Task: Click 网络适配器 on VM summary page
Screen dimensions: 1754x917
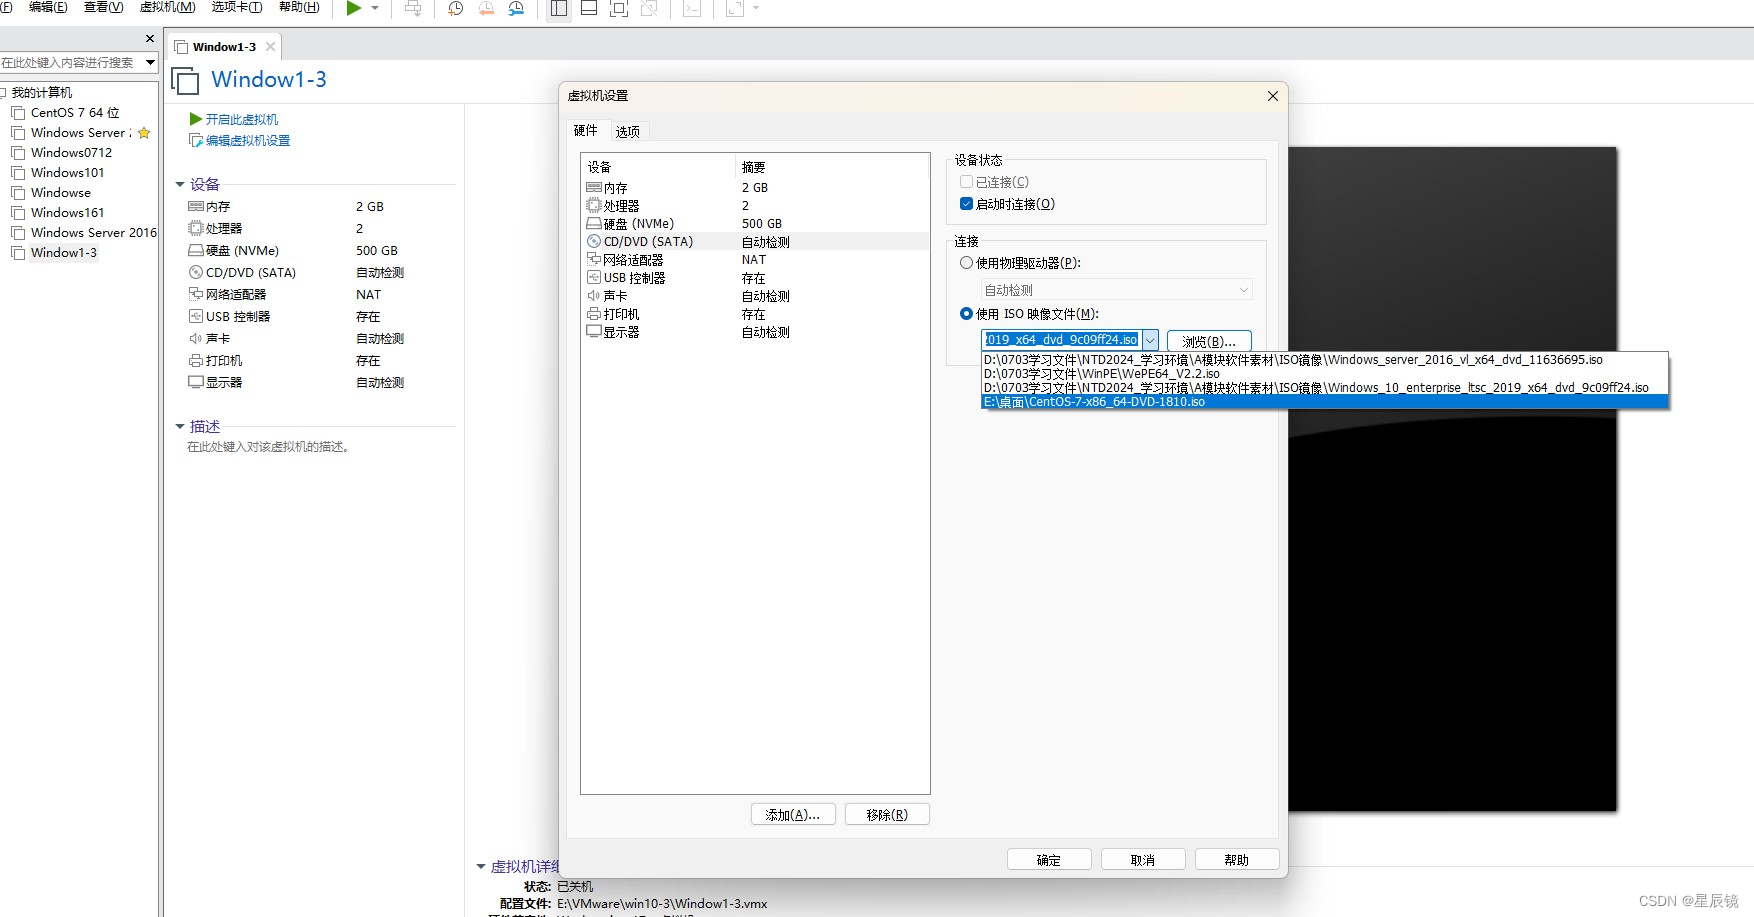Action: coord(236,294)
